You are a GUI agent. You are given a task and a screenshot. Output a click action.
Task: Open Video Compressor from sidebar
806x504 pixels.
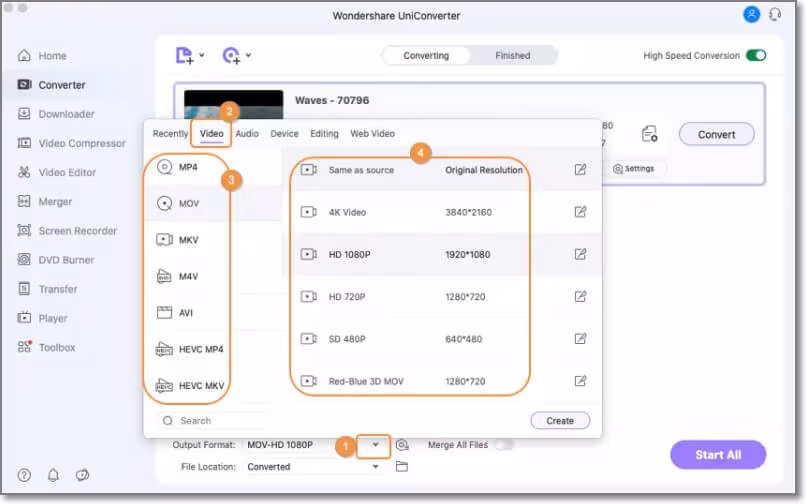click(71, 143)
